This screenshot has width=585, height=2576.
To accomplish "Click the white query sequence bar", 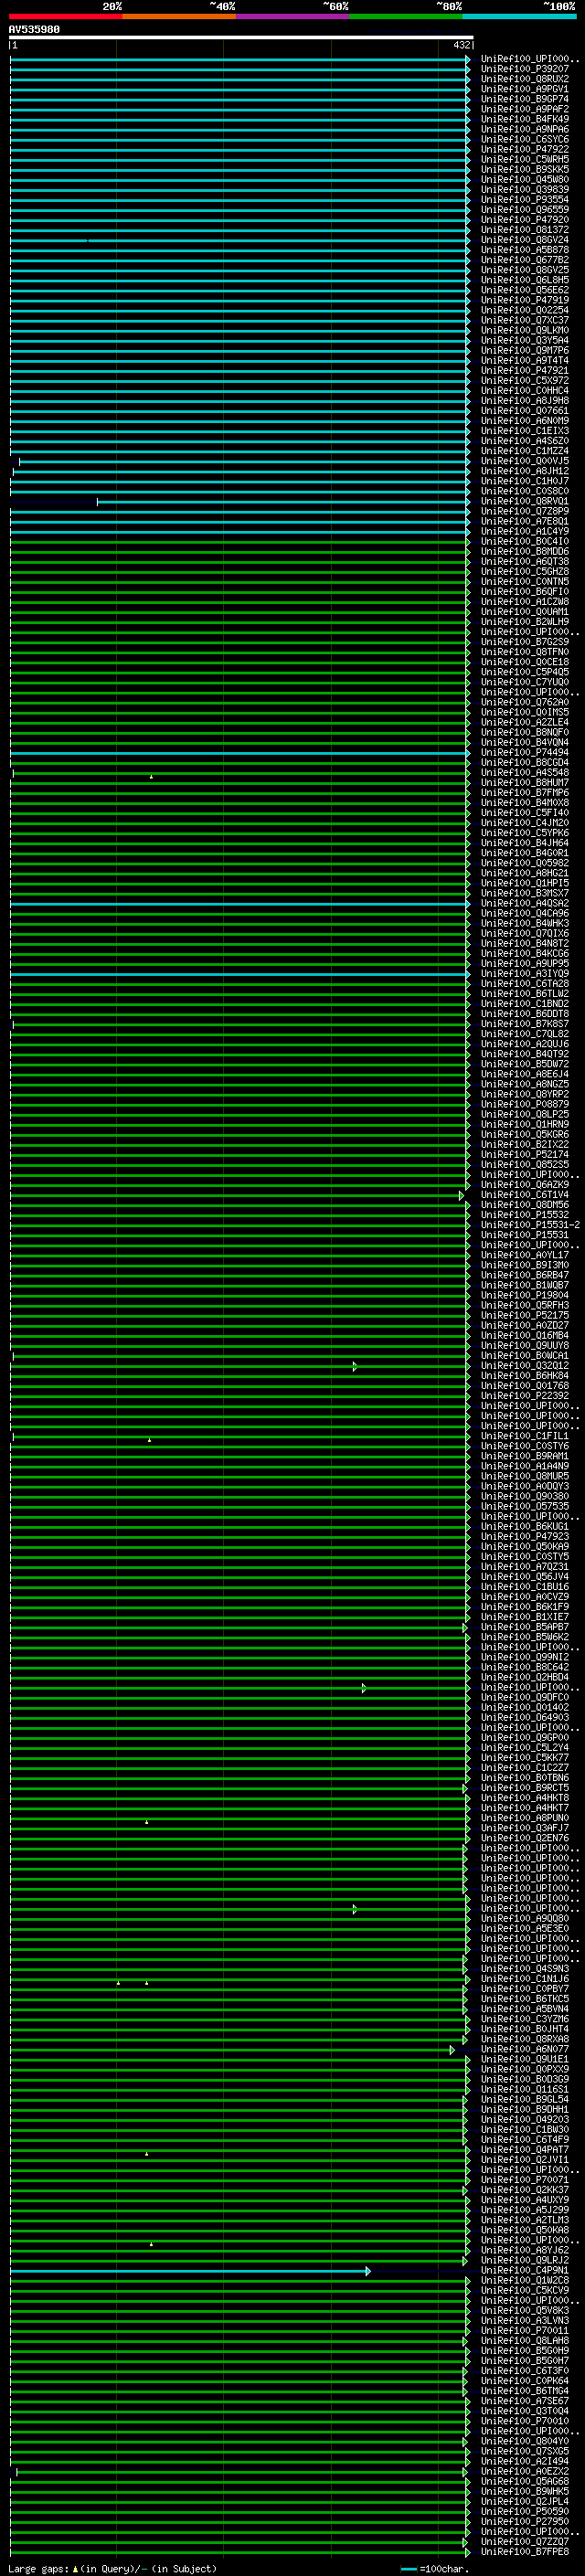I will 241,38.
